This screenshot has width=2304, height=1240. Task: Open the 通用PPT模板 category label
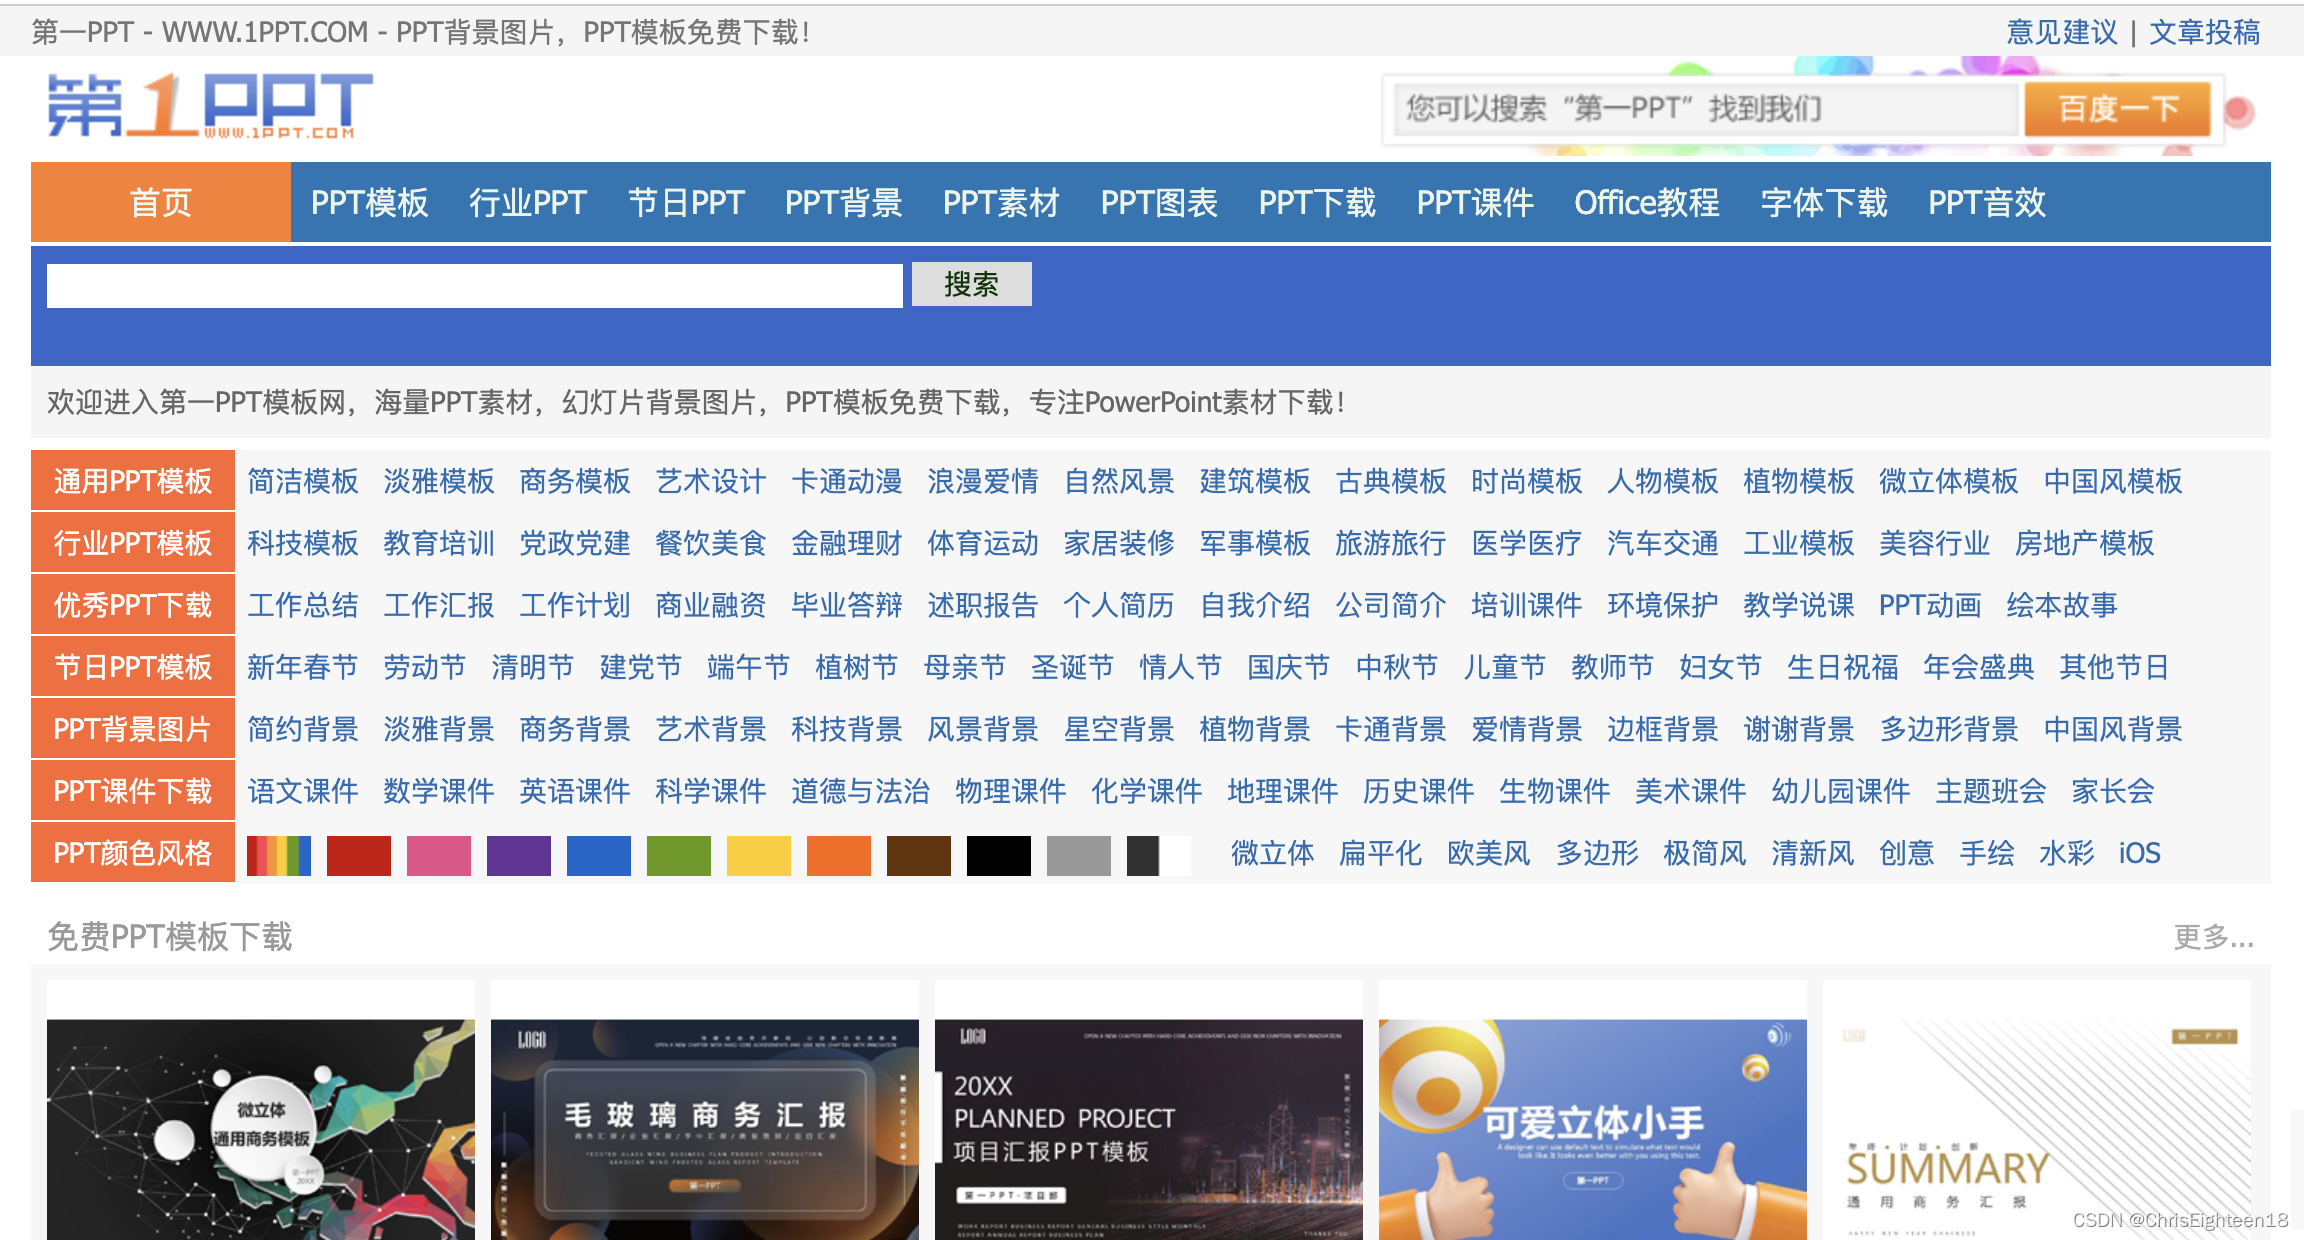[133, 481]
